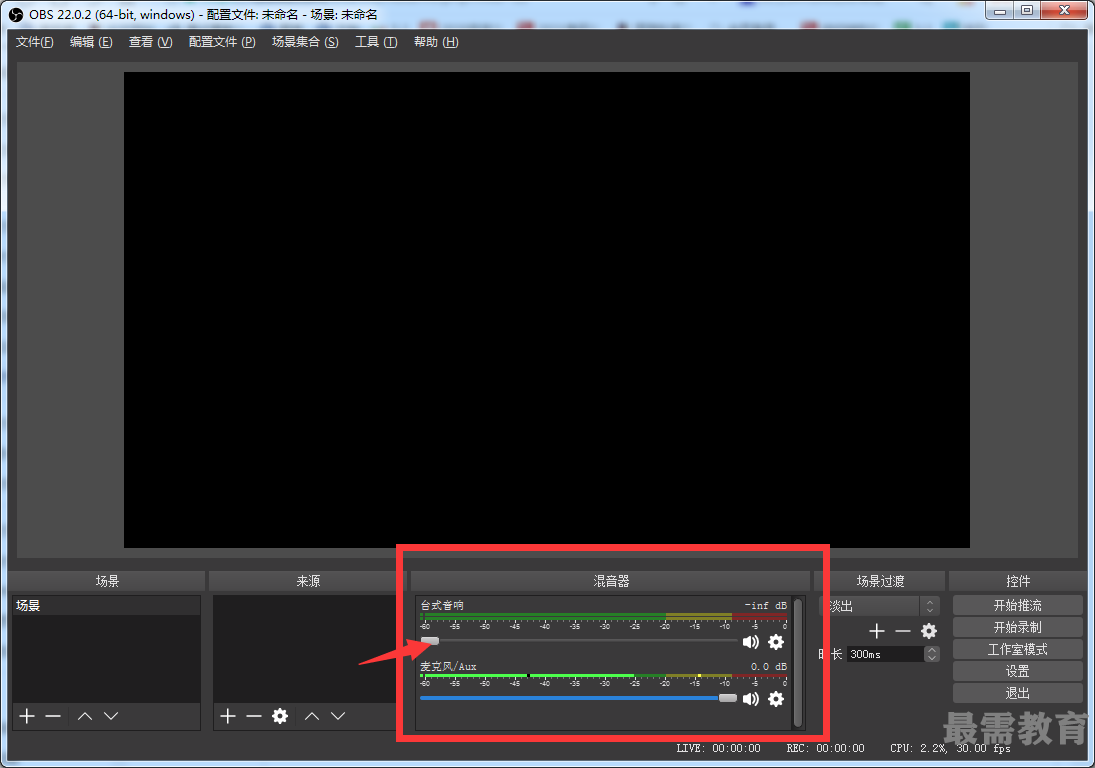Open the 场景集合(S) menu
The height and width of the screenshot is (768, 1095).
tap(305, 42)
